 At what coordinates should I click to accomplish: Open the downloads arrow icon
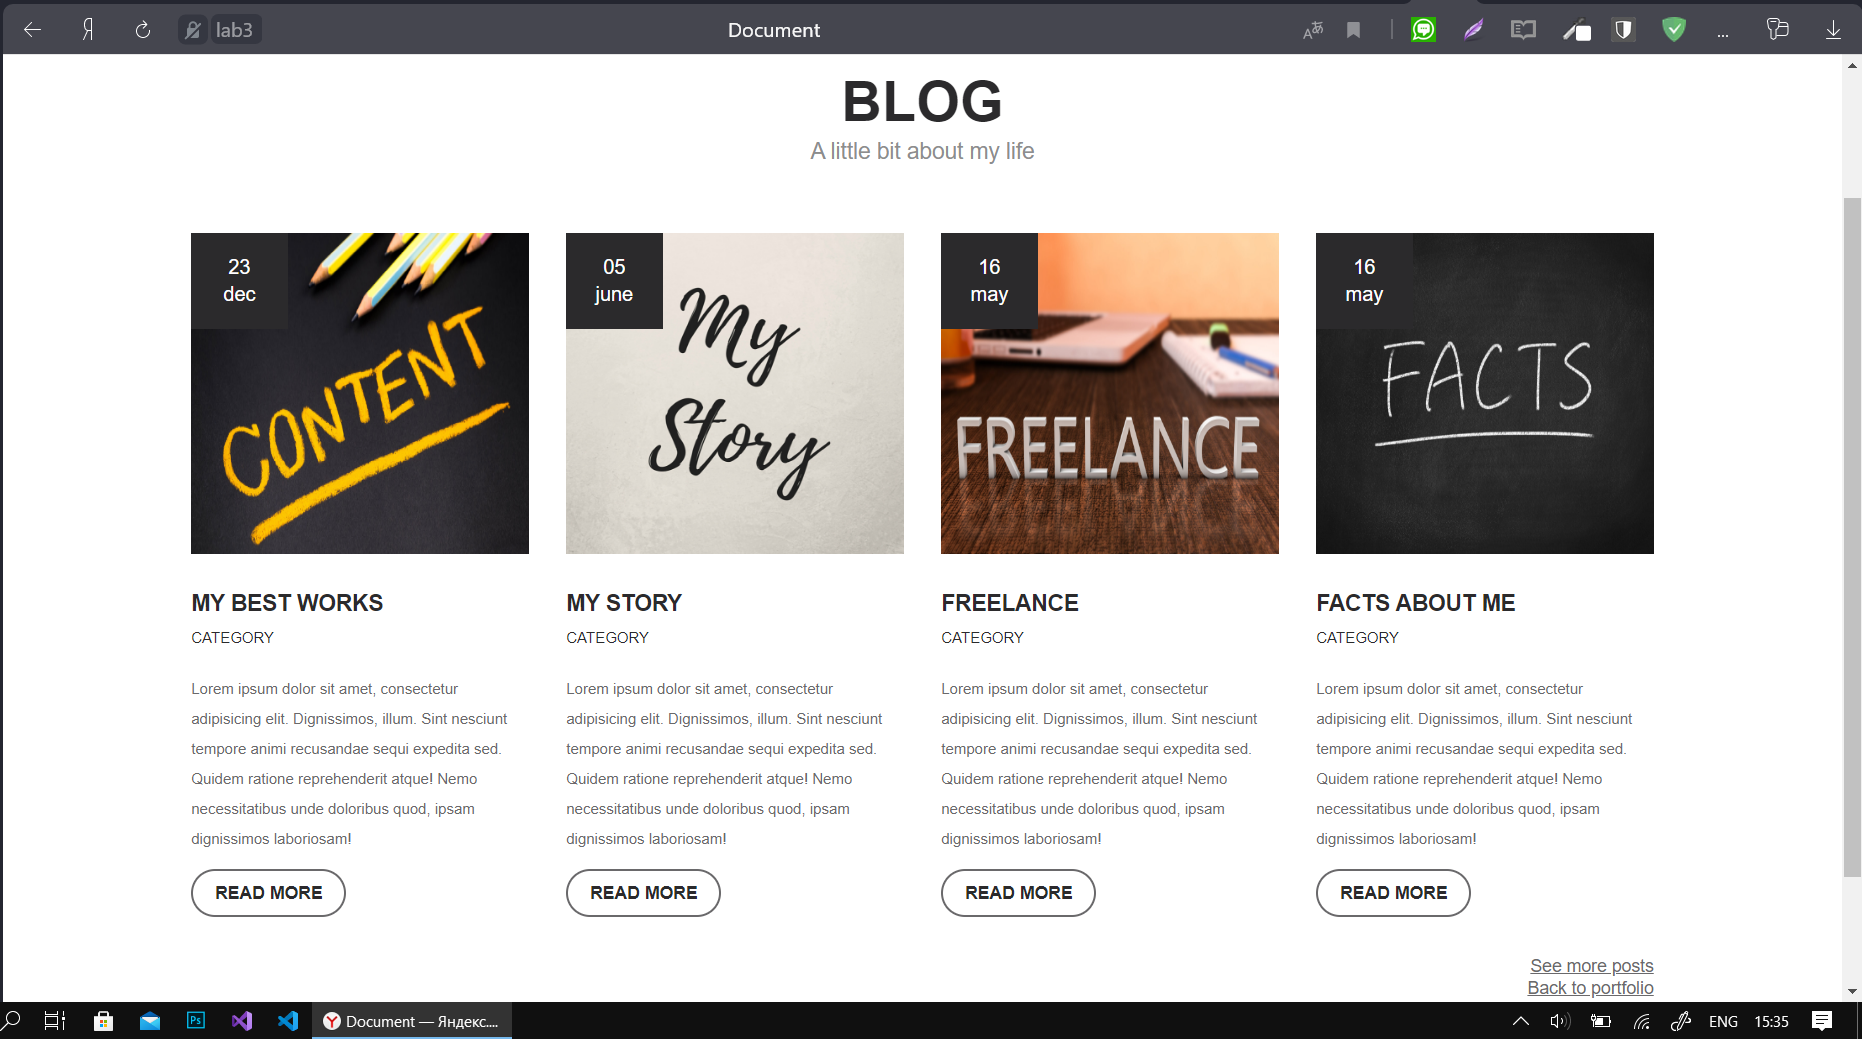click(x=1833, y=30)
